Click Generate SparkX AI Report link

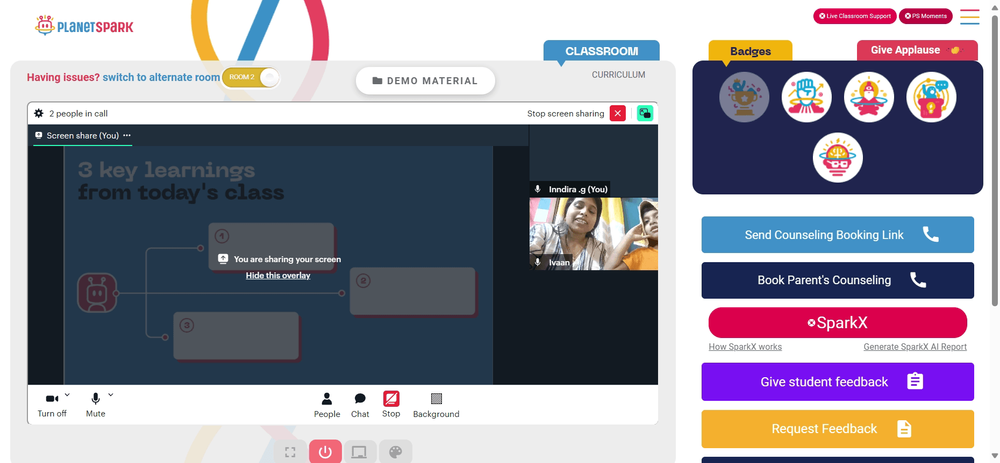[915, 347]
